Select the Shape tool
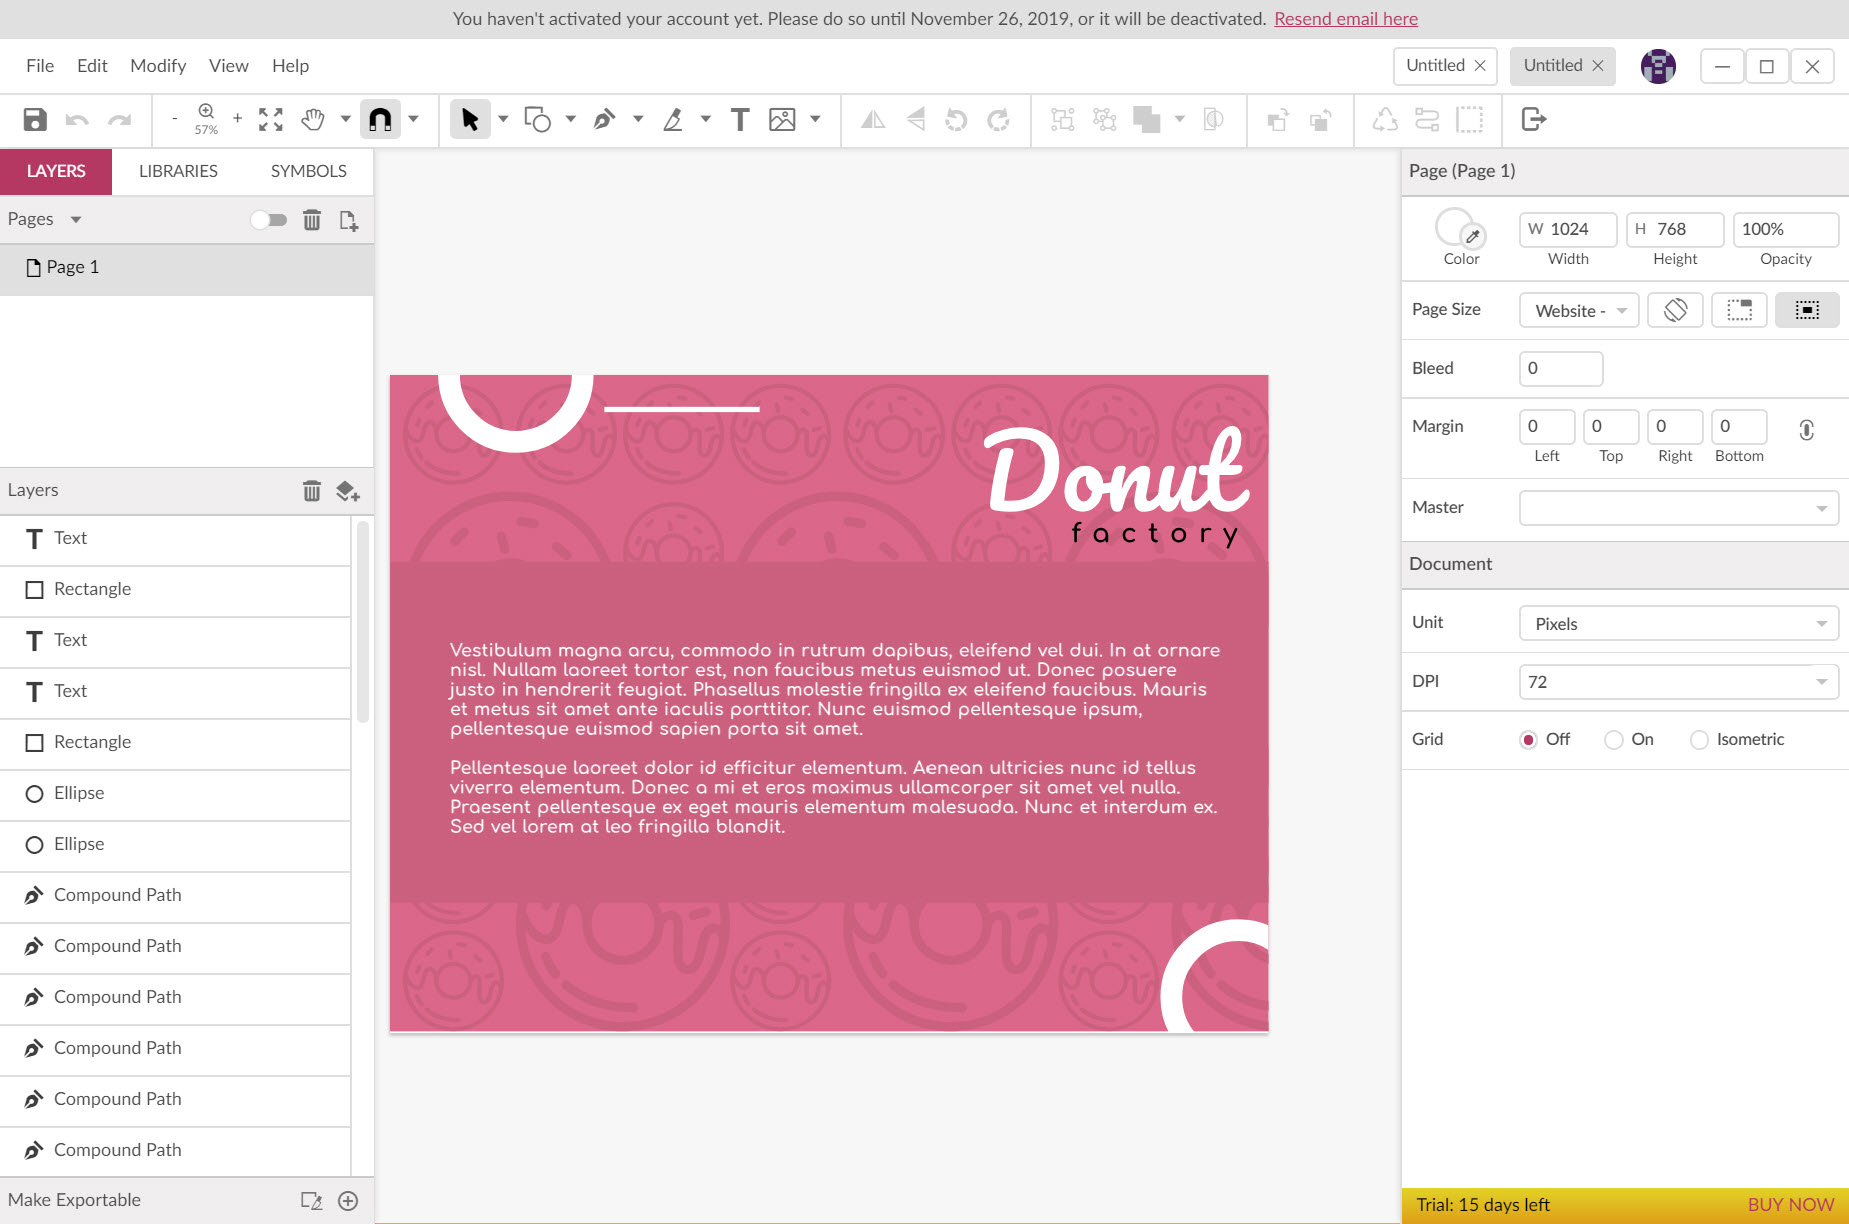 537,120
